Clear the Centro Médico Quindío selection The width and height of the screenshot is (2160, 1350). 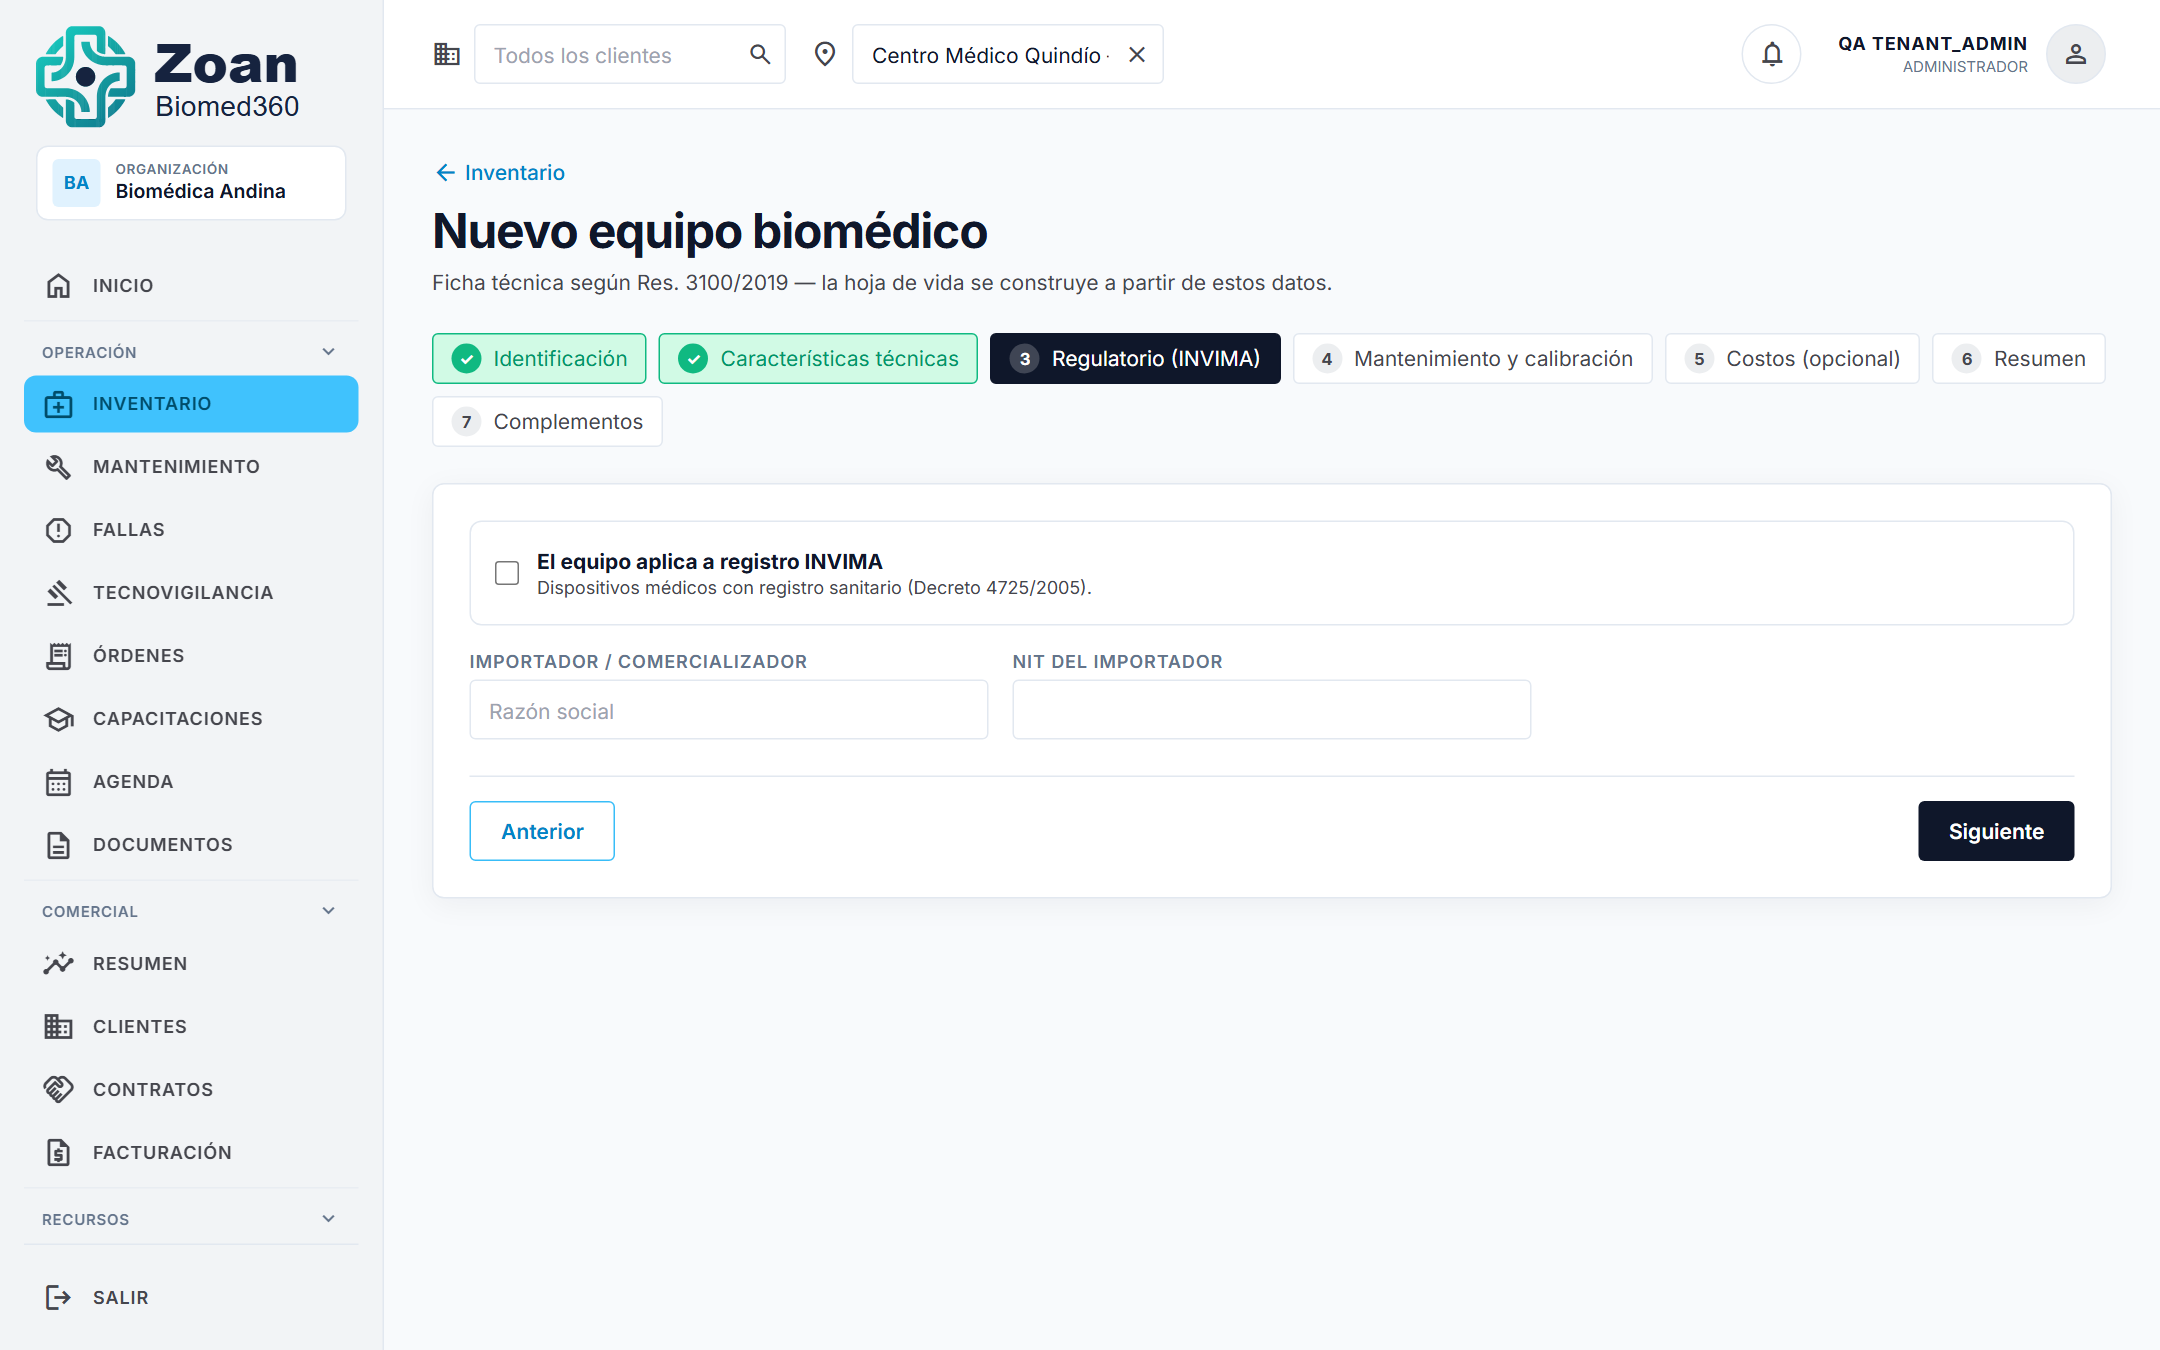tap(1137, 55)
